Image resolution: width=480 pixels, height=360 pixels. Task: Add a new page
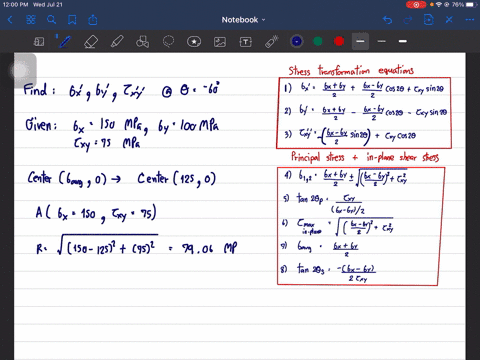(428, 20)
